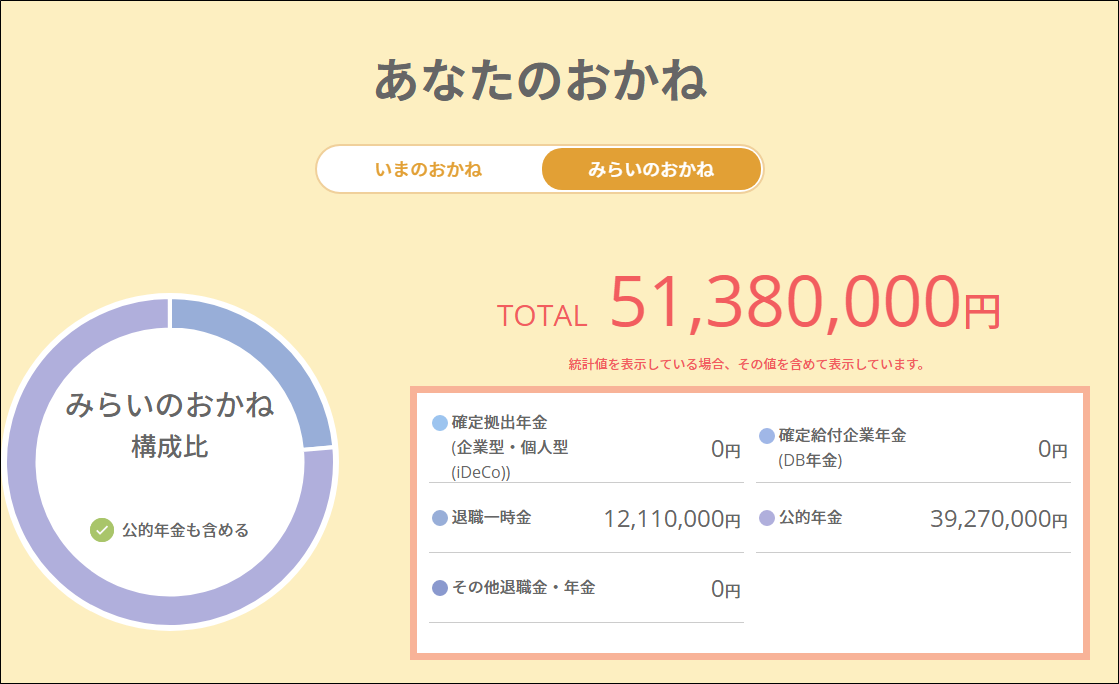Viewport: 1119px width, 684px height.
Task: Click the 公的年金 purple legend dot
Action: [x=767, y=519]
